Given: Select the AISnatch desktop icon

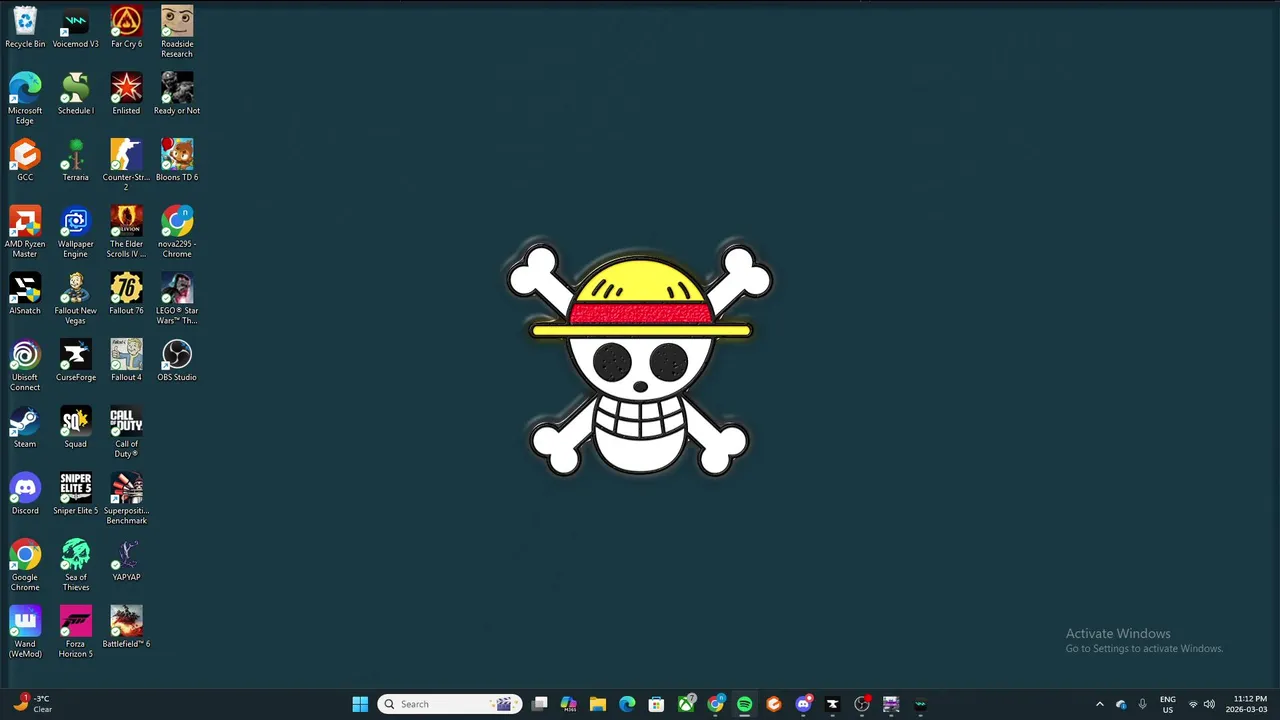Looking at the screenshot, I should (25, 294).
